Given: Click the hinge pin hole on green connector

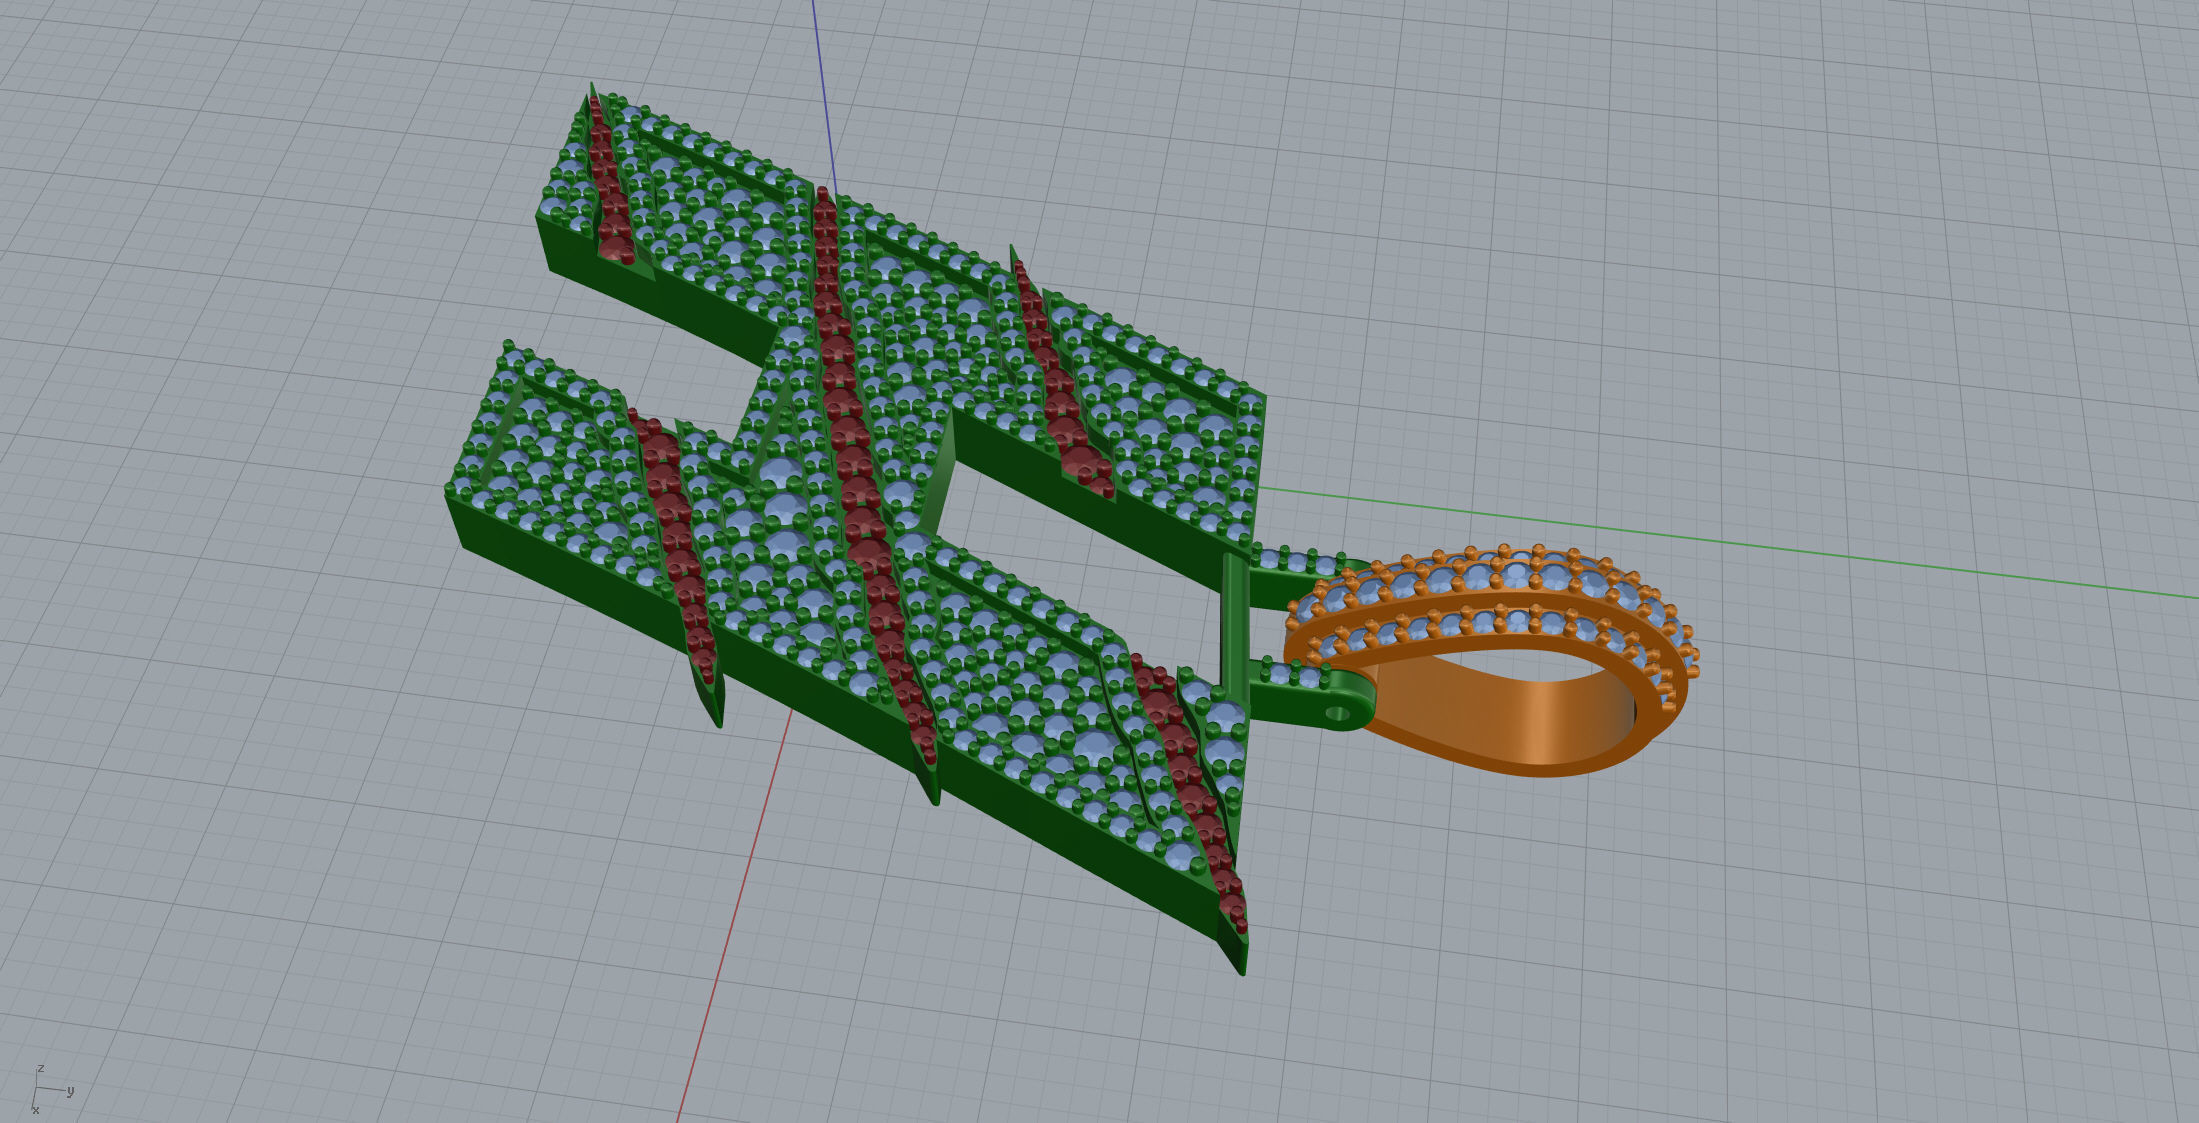Looking at the screenshot, I should (1338, 713).
